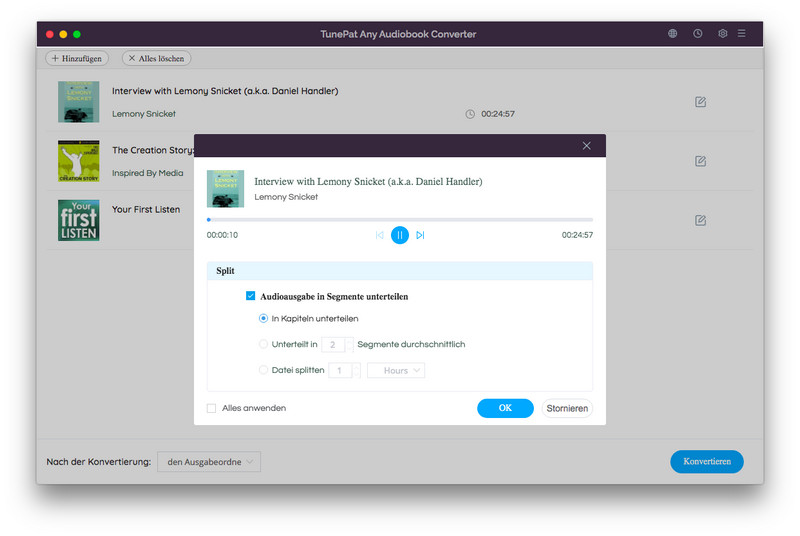The height and width of the screenshot is (536, 800).
Task: Click the Split section header
Action: click(400, 271)
